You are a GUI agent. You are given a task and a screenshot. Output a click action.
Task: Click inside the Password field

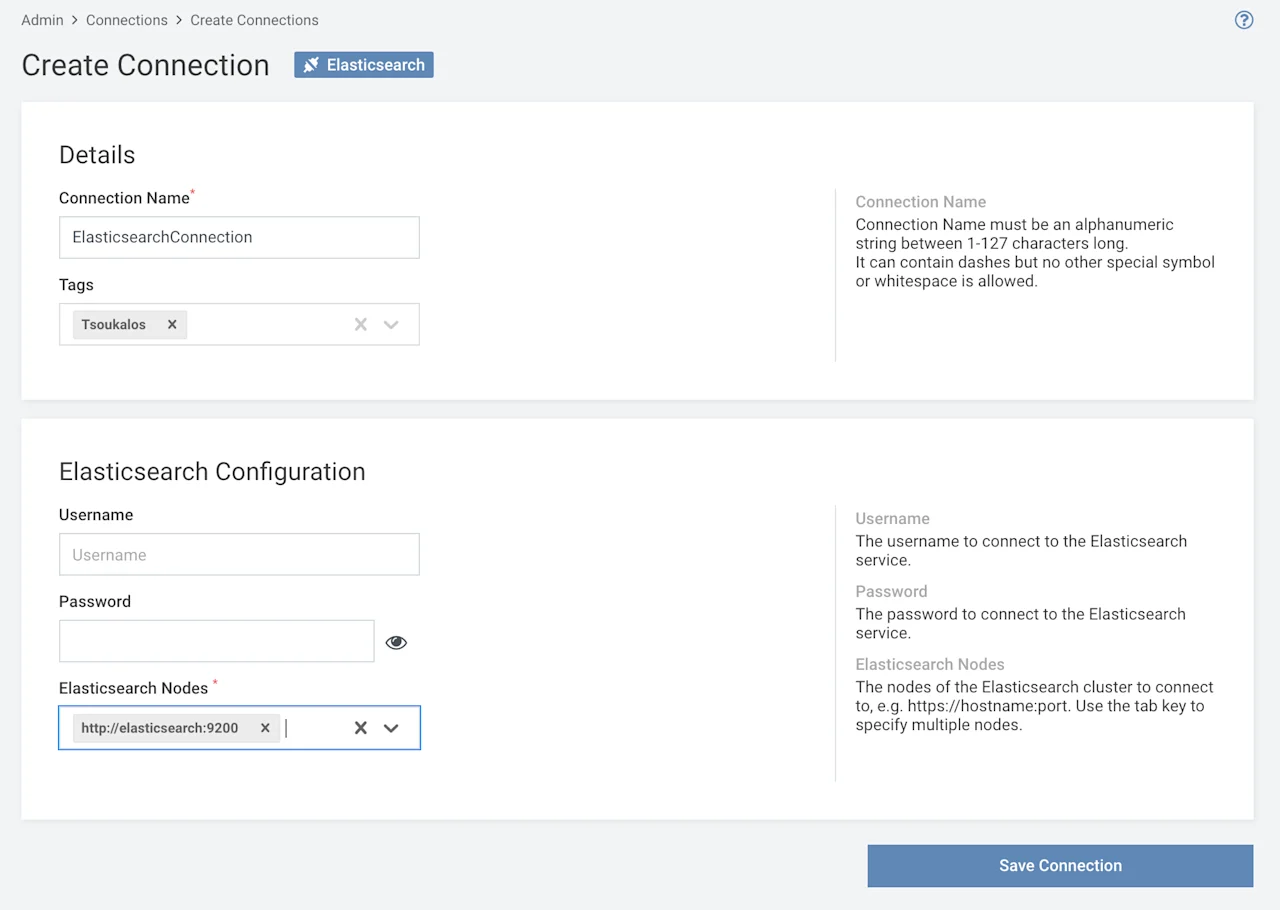(x=216, y=641)
